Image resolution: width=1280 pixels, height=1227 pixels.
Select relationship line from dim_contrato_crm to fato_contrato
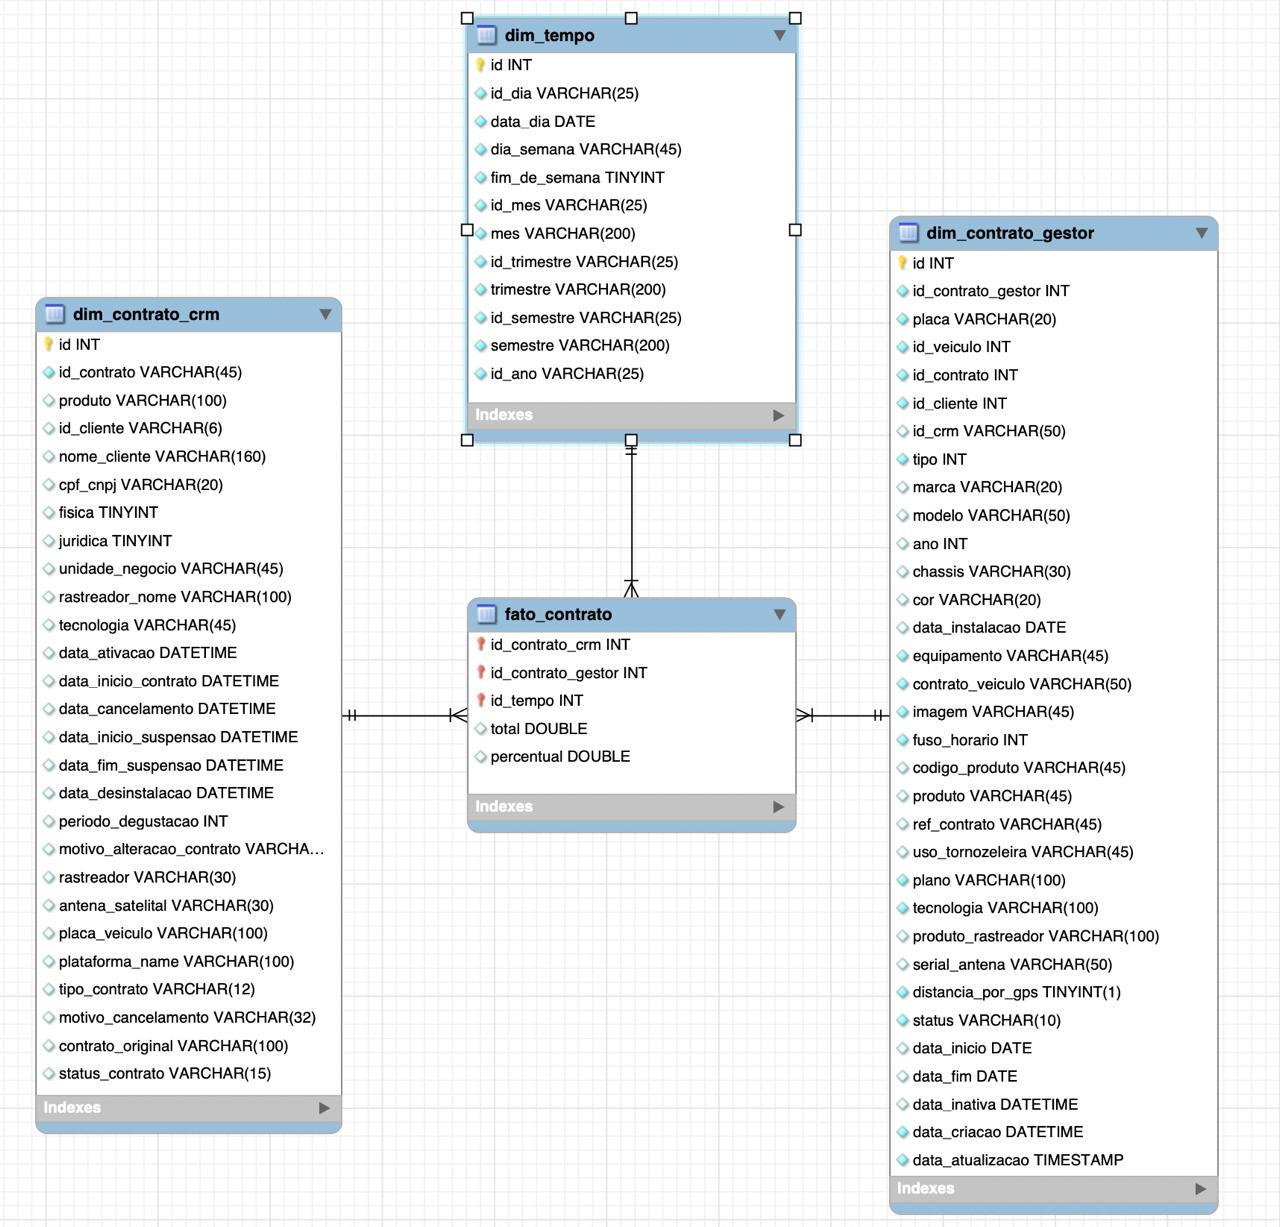coord(405,716)
